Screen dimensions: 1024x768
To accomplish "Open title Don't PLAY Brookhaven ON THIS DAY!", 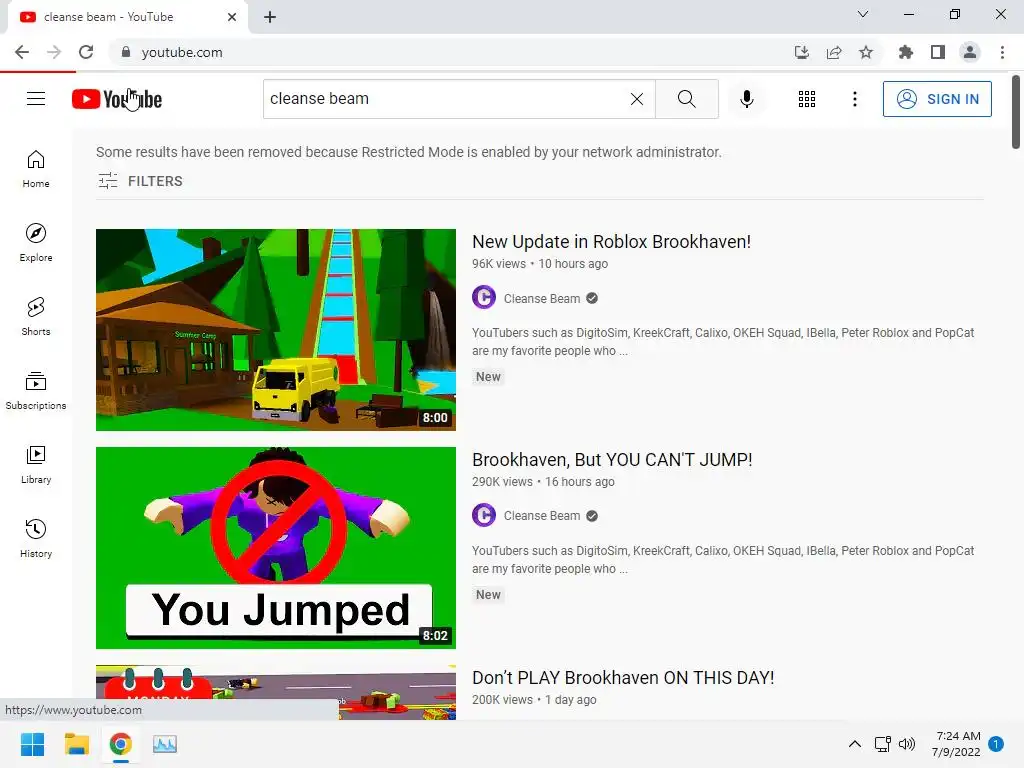I will (623, 678).
